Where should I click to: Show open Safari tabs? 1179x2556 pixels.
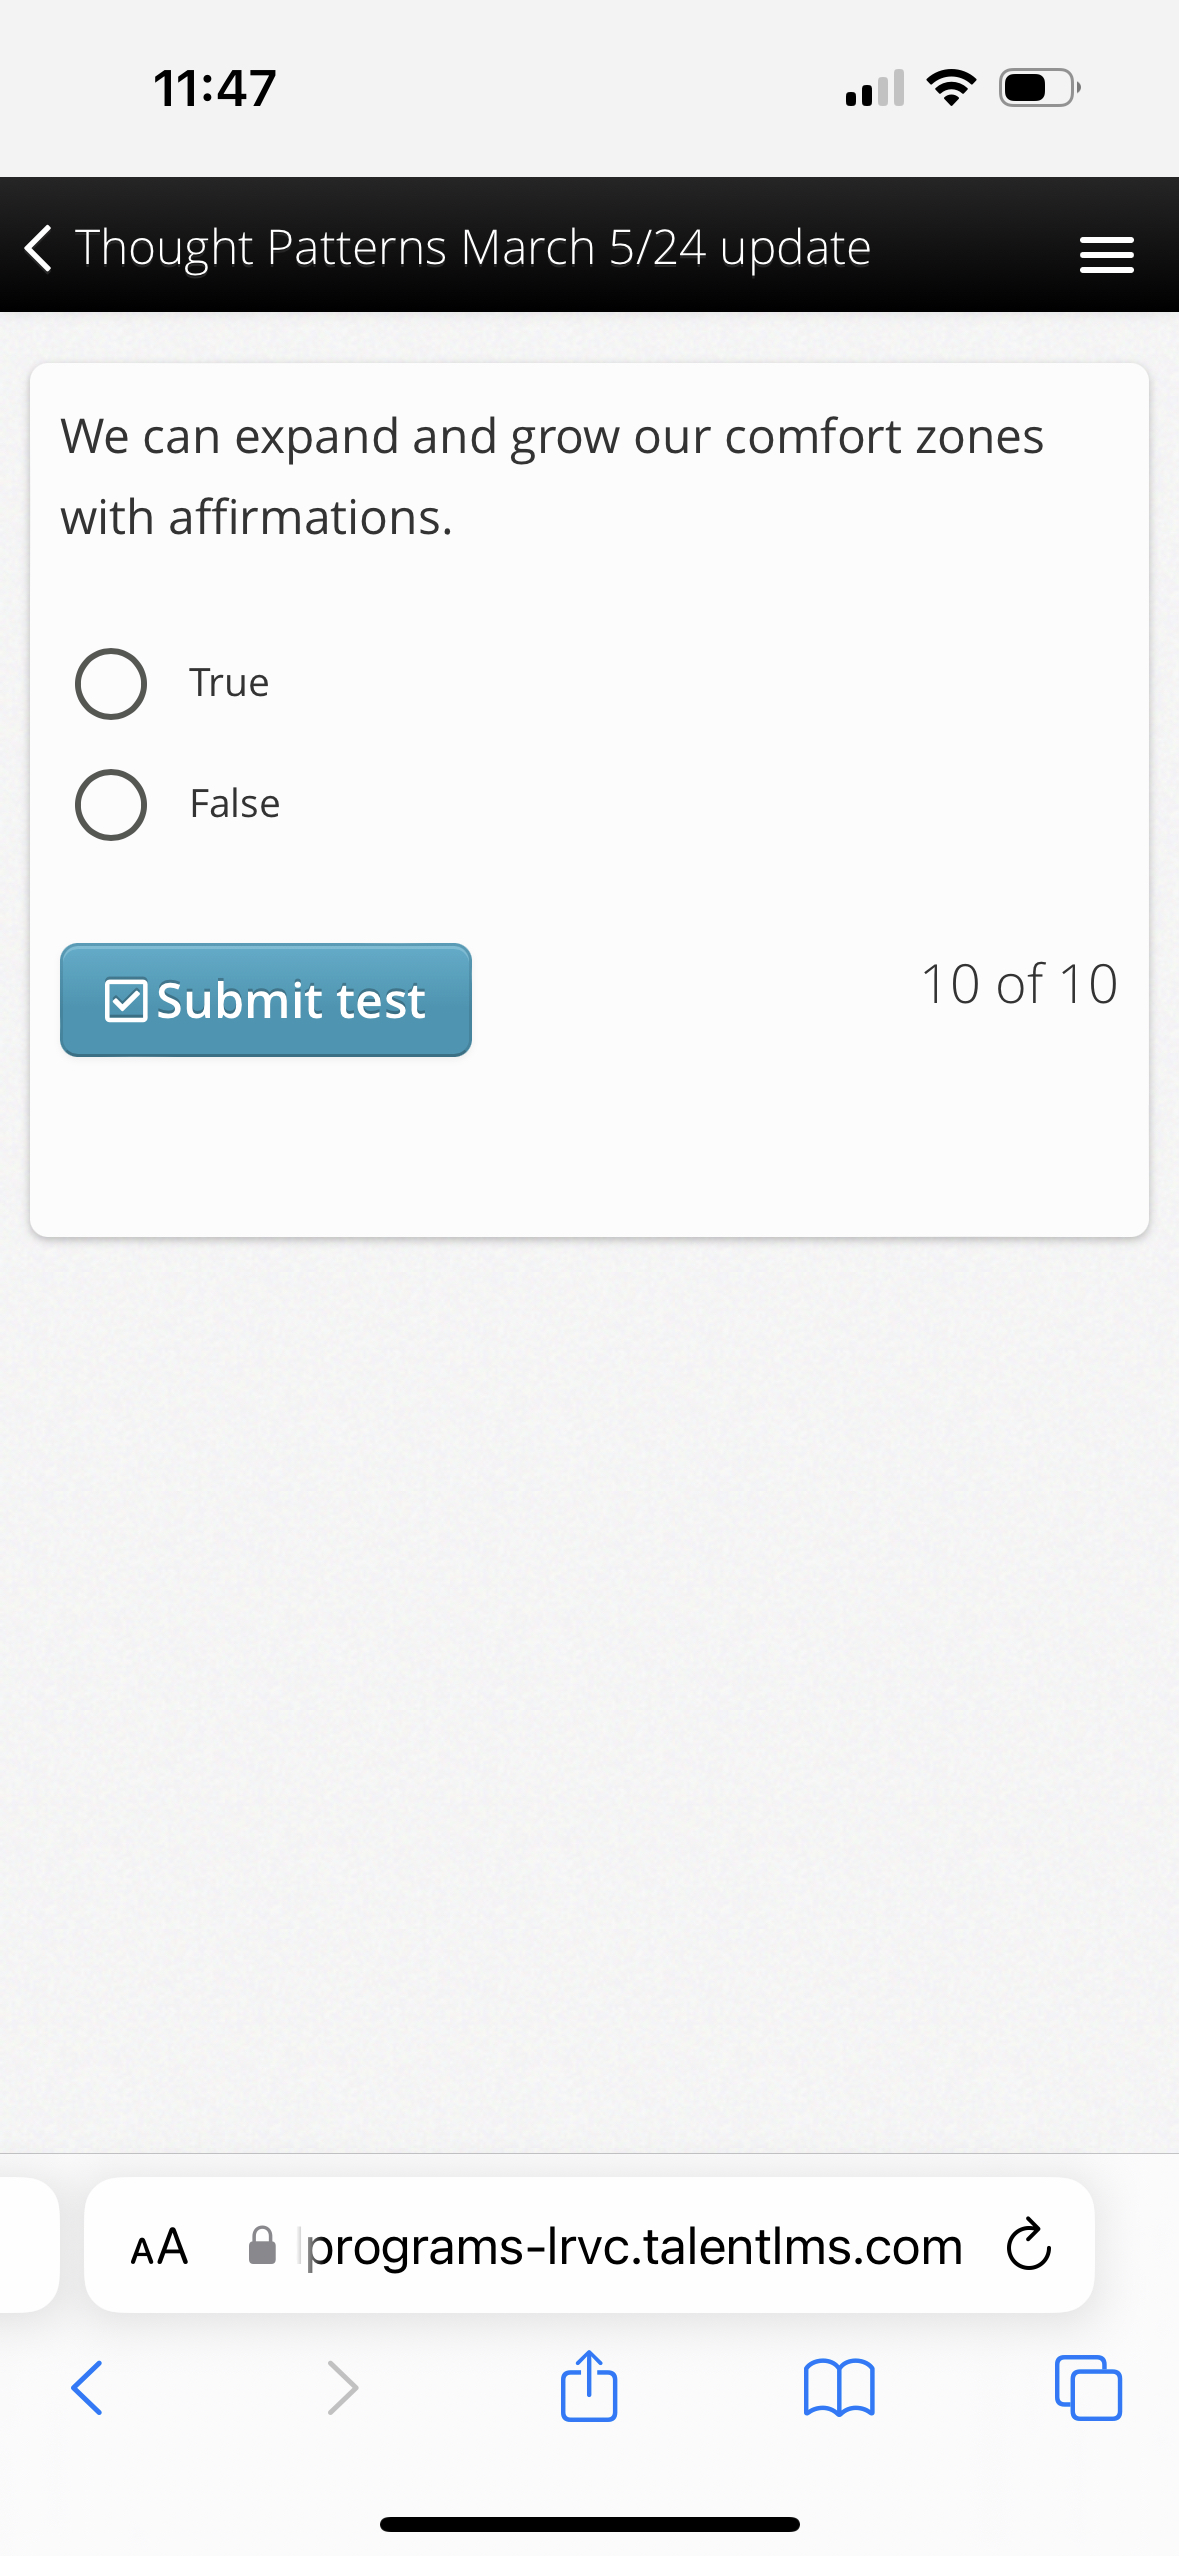[x=1090, y=2388]
